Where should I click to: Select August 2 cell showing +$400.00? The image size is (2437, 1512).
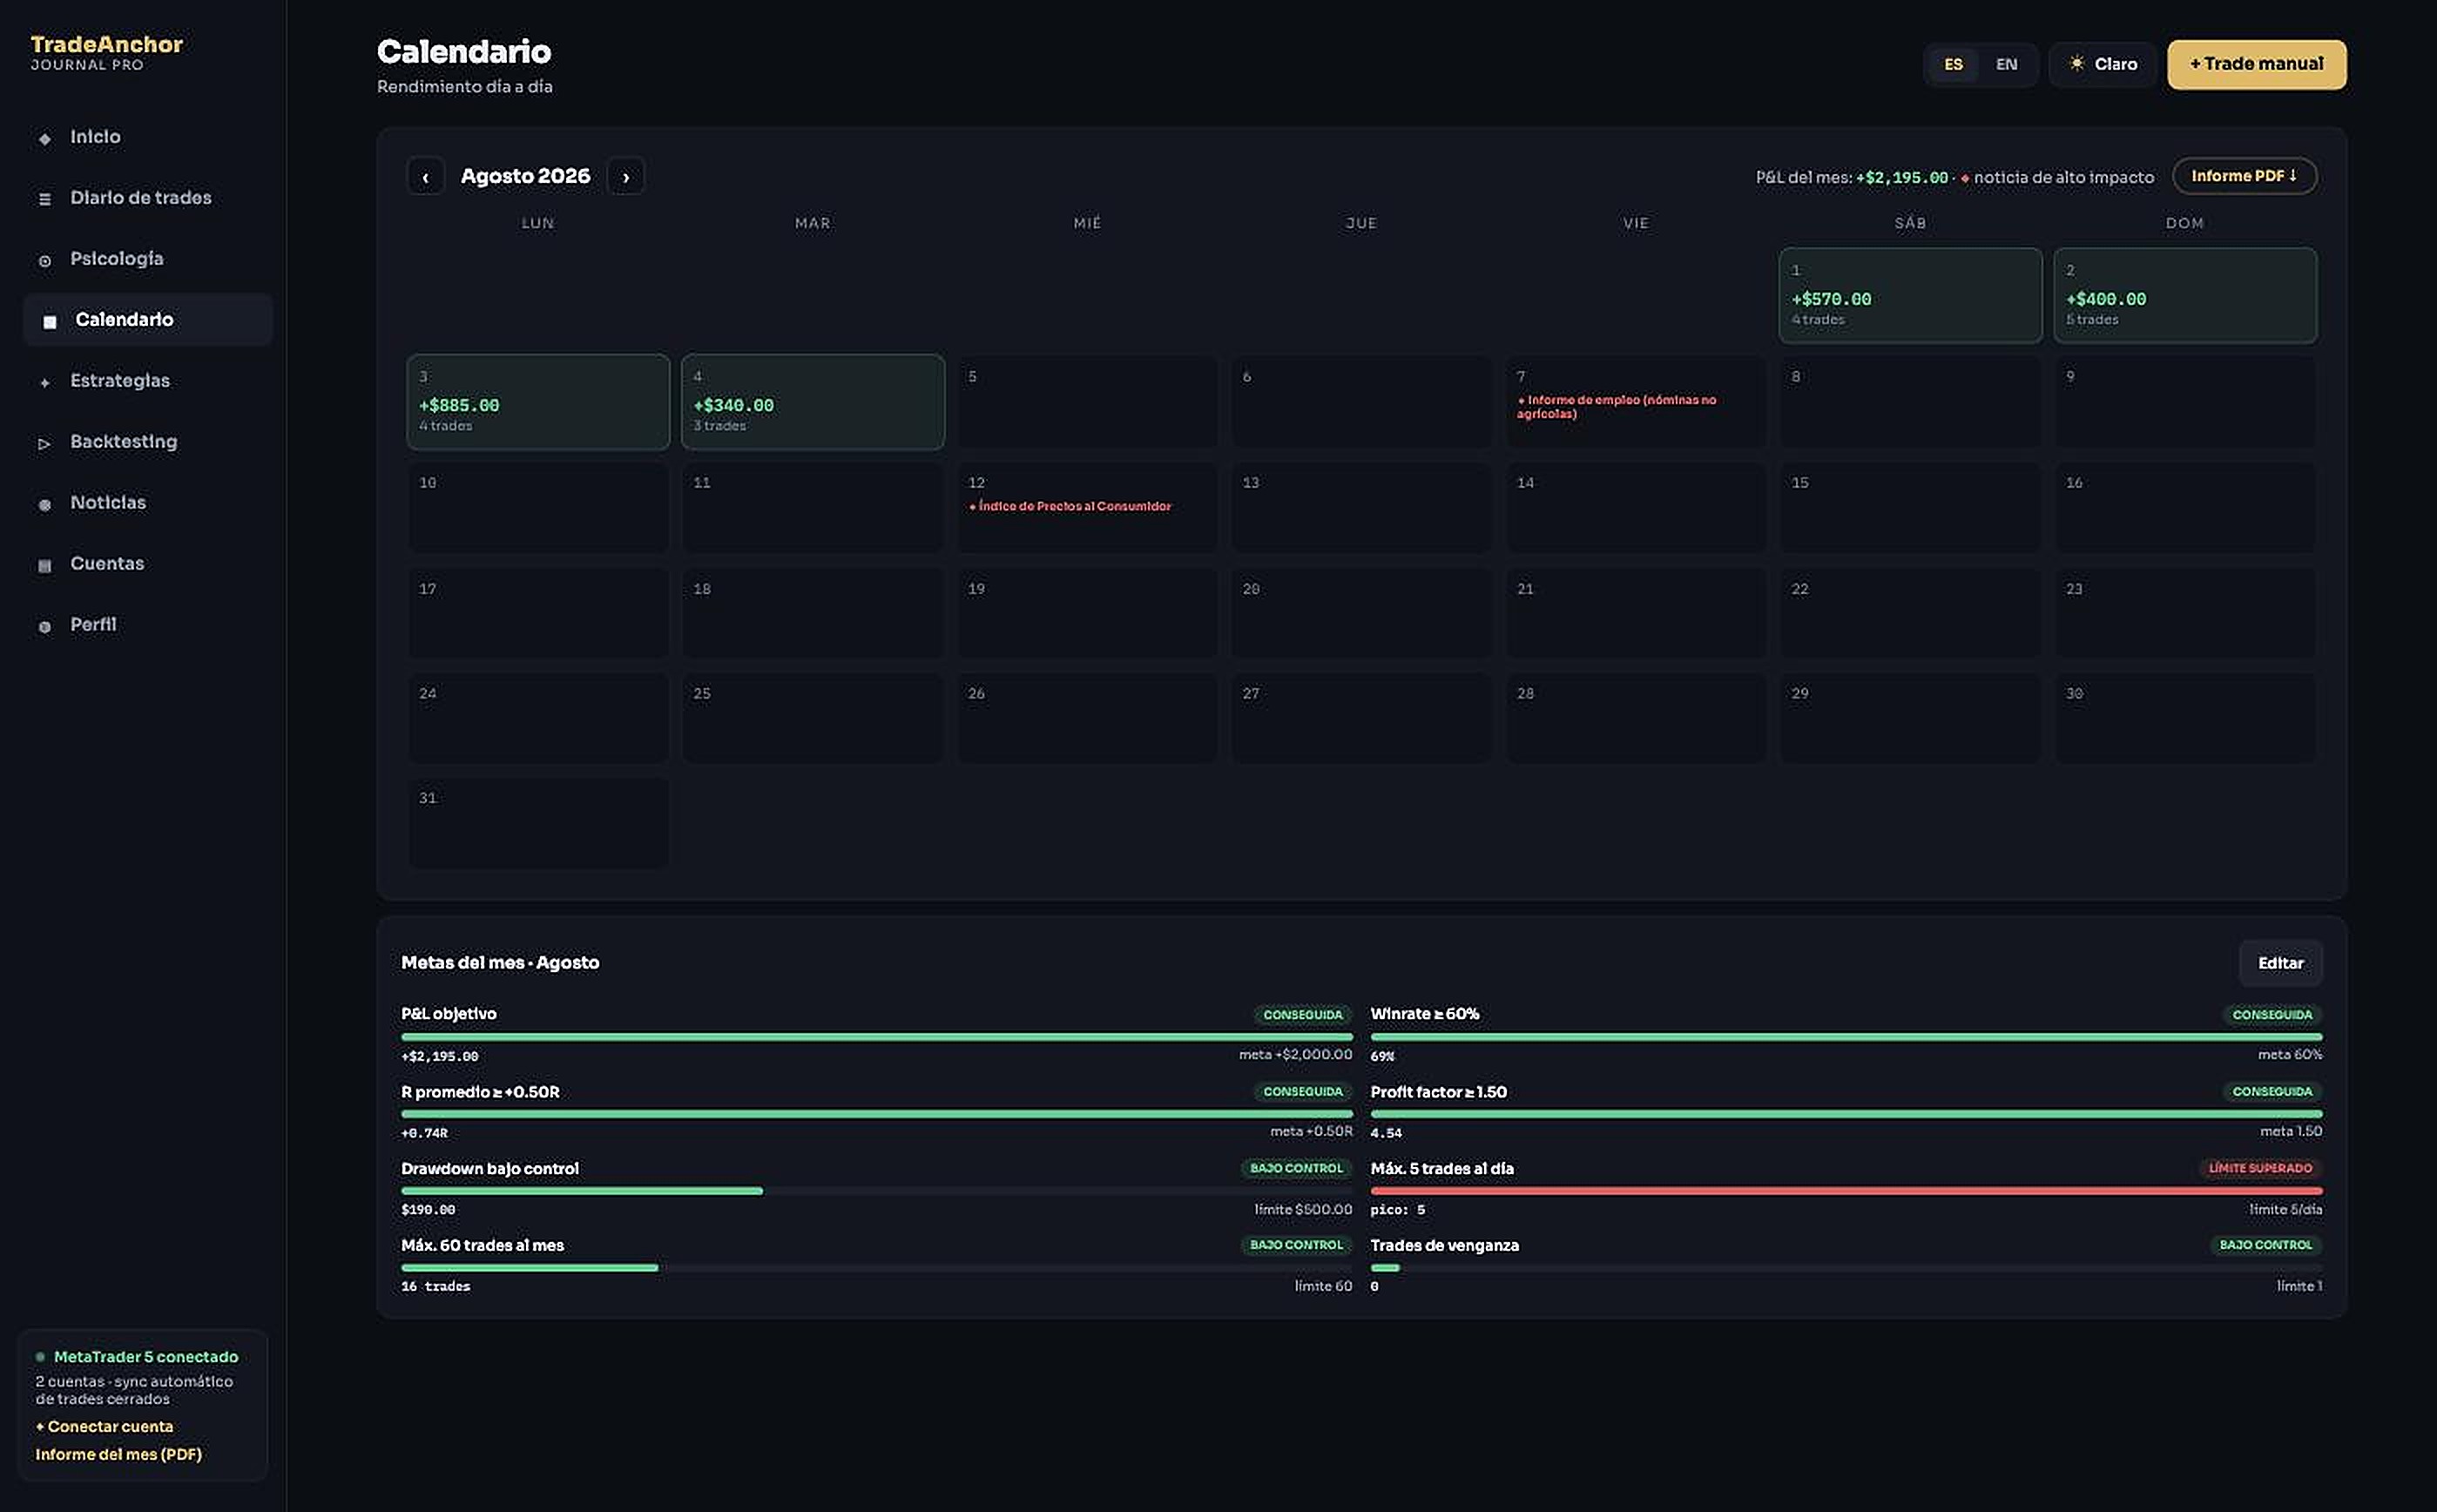coord(2185,296)
